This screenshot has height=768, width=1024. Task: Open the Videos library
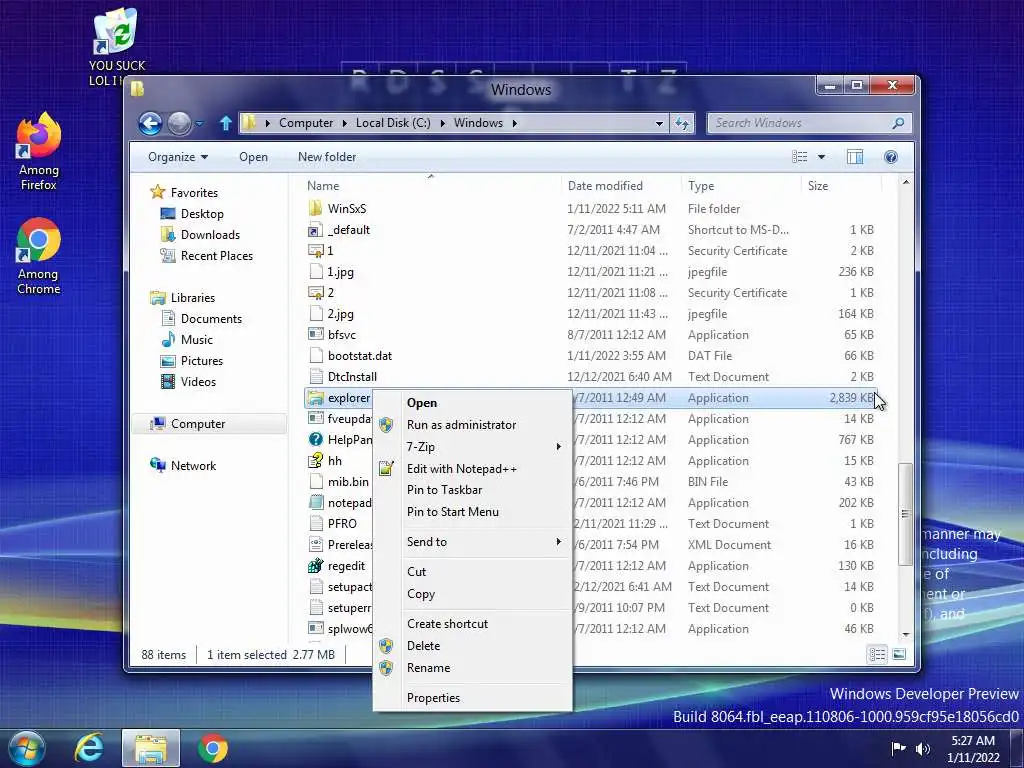click(x=188, y=381)
